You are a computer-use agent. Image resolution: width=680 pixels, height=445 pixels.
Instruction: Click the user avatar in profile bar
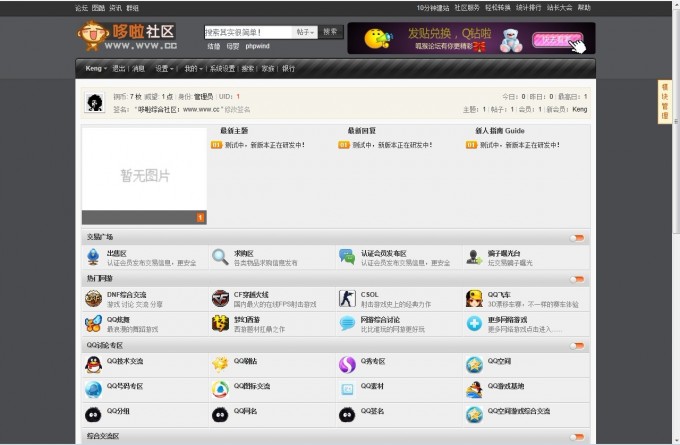[95, 103]
